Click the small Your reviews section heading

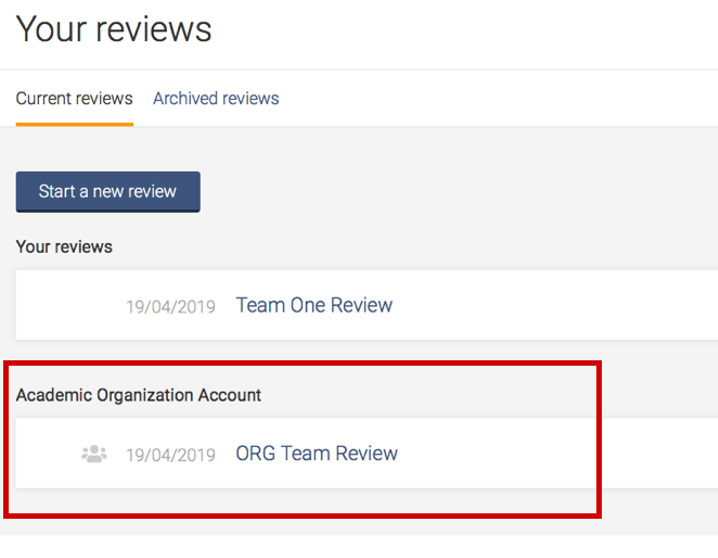[x=64, y=247]
